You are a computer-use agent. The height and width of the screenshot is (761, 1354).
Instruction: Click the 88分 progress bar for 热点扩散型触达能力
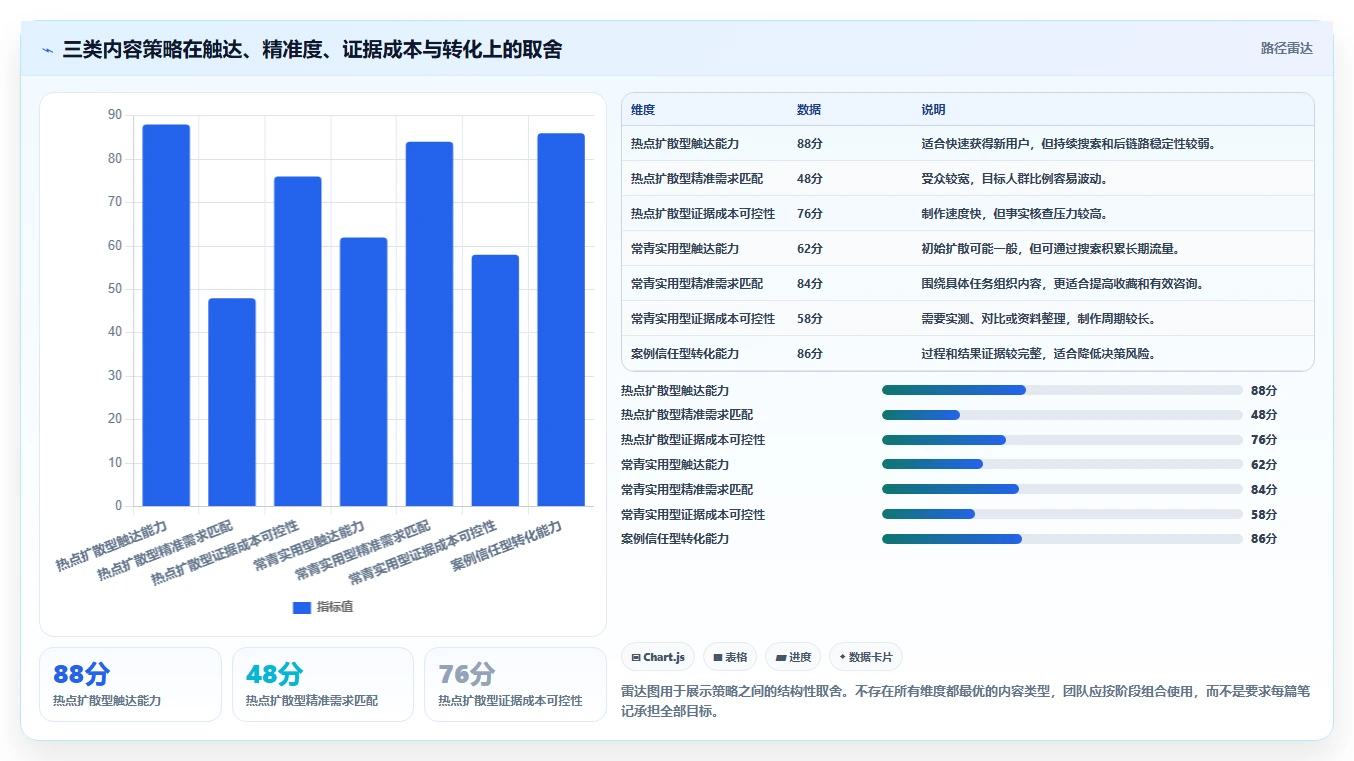tap(1062, 390)
